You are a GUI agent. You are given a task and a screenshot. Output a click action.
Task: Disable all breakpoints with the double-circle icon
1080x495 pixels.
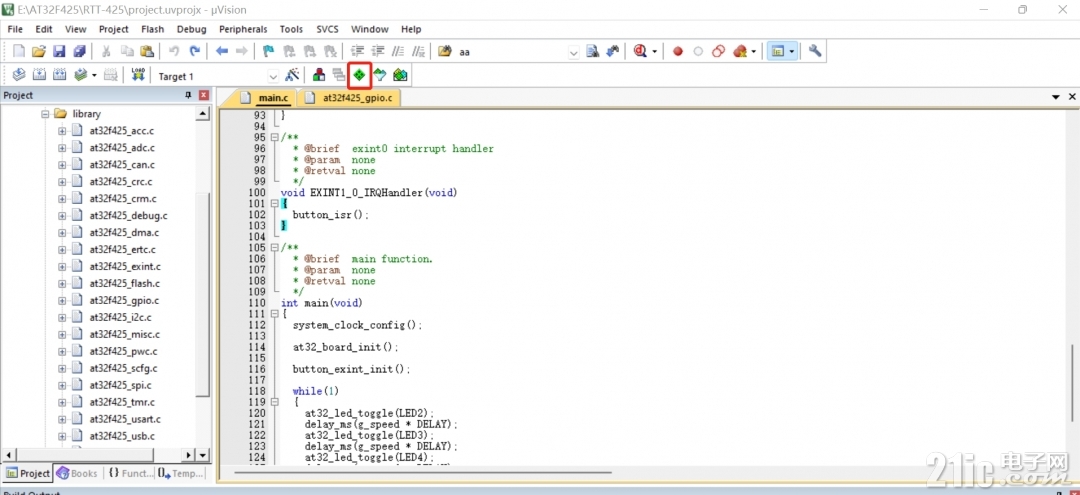pyautogui.click(x=718, y=51)
